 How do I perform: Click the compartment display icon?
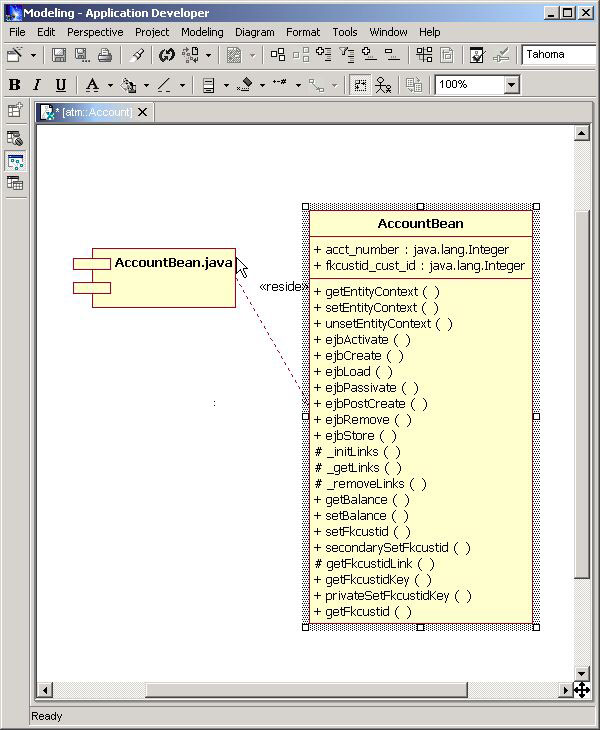[209, 85]
